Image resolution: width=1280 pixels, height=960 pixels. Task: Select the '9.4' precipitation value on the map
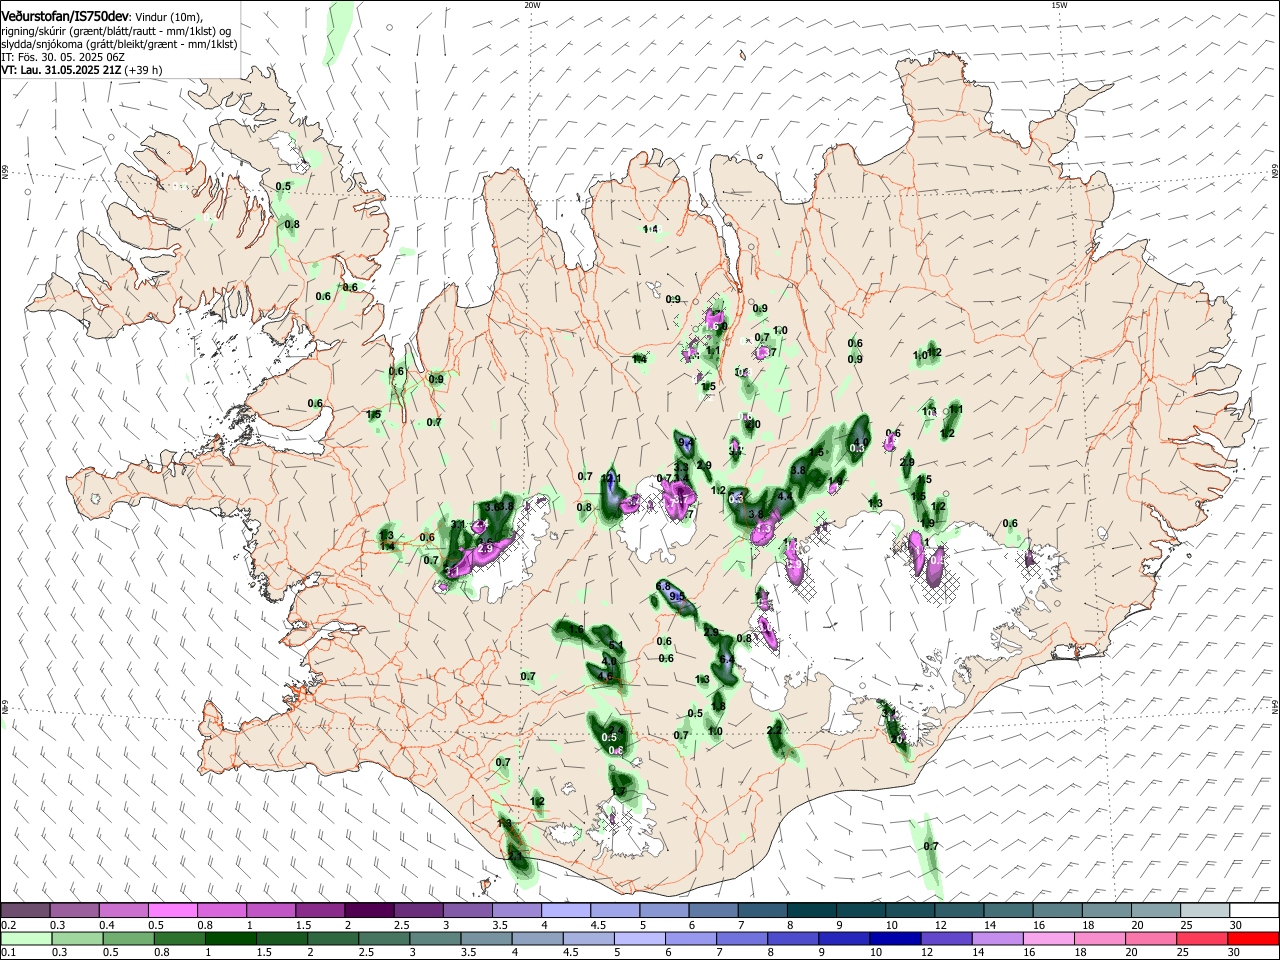pyautogui.click(x=686, y=443)
